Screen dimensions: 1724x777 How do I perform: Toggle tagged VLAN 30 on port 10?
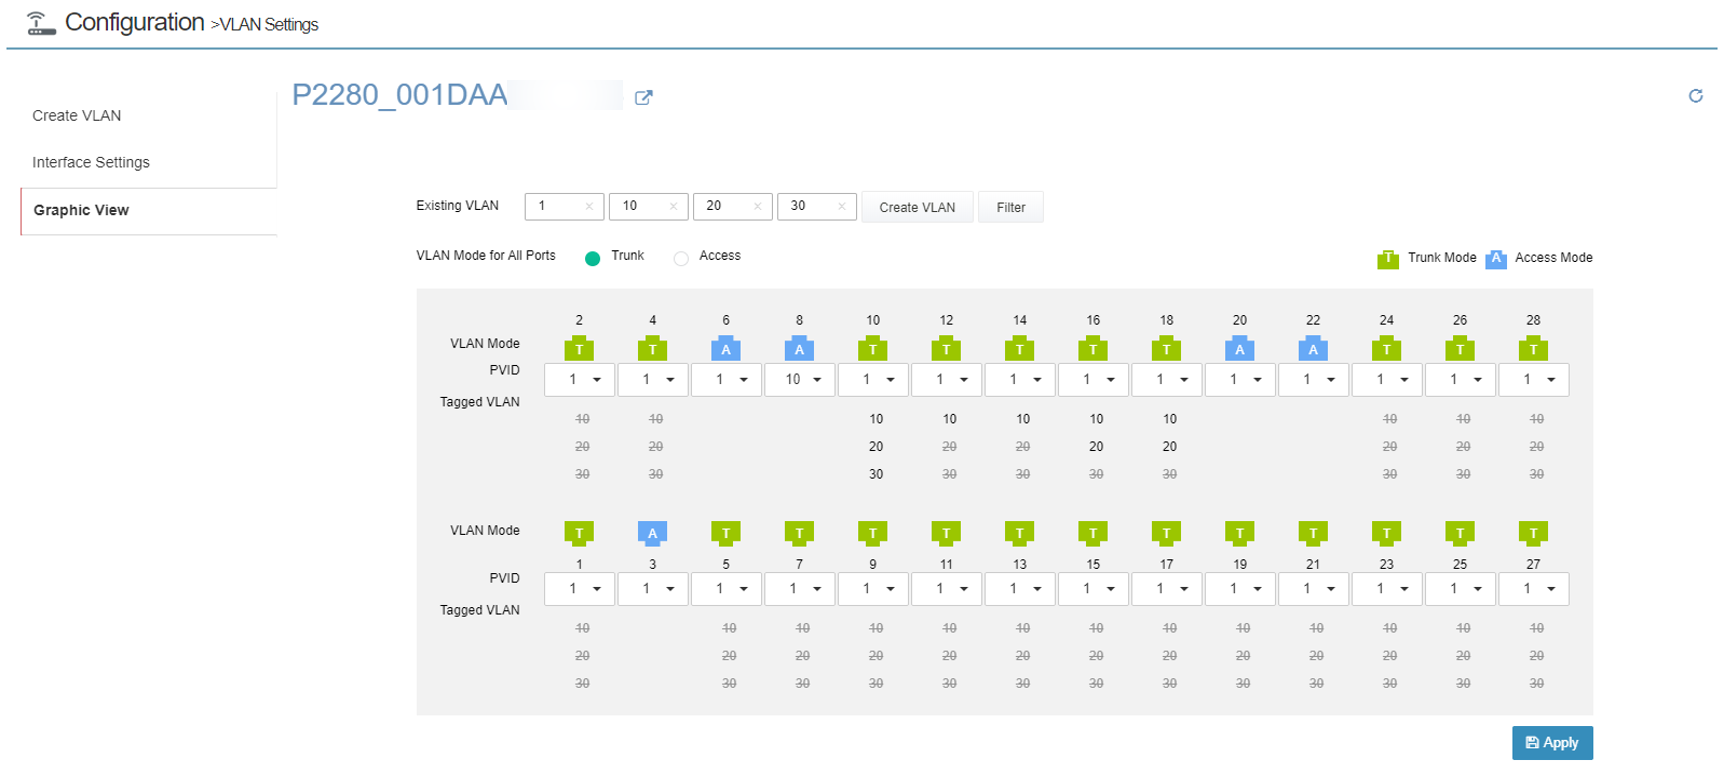tap(876, 474)
